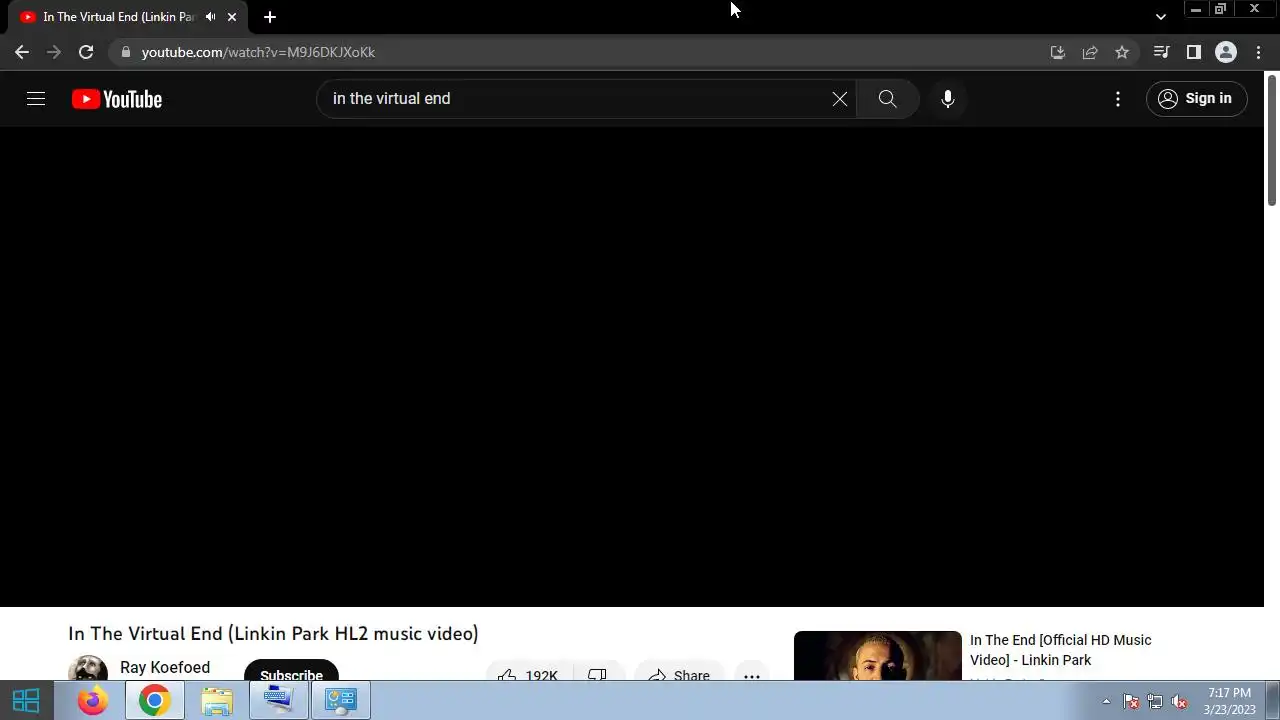Viewport: 1280px width, 720px height.
Task: Open the Chrome profile avatar
Action: [x=1226, y=52]
